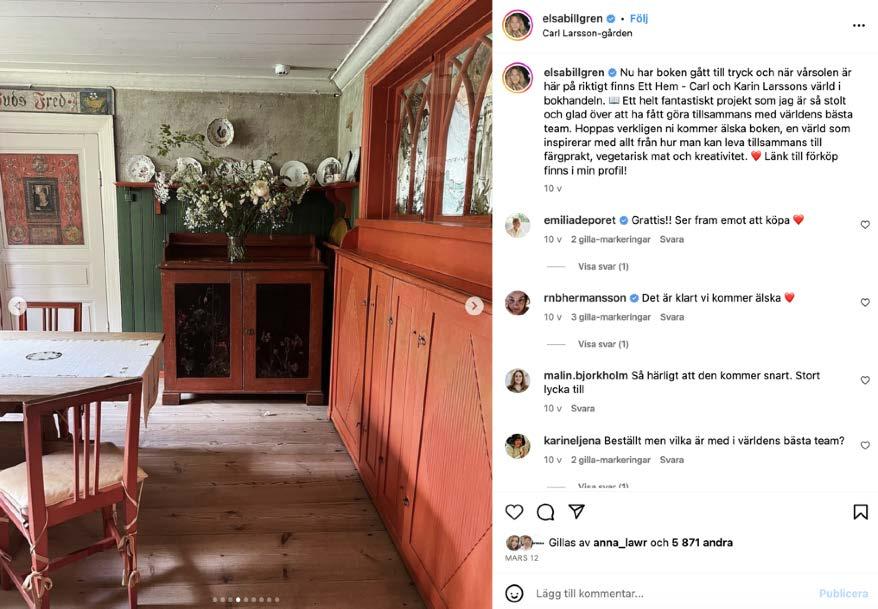Click Publicera to post comment
Image resolution: width=878 pixels, height=609 pixels.
843,593
